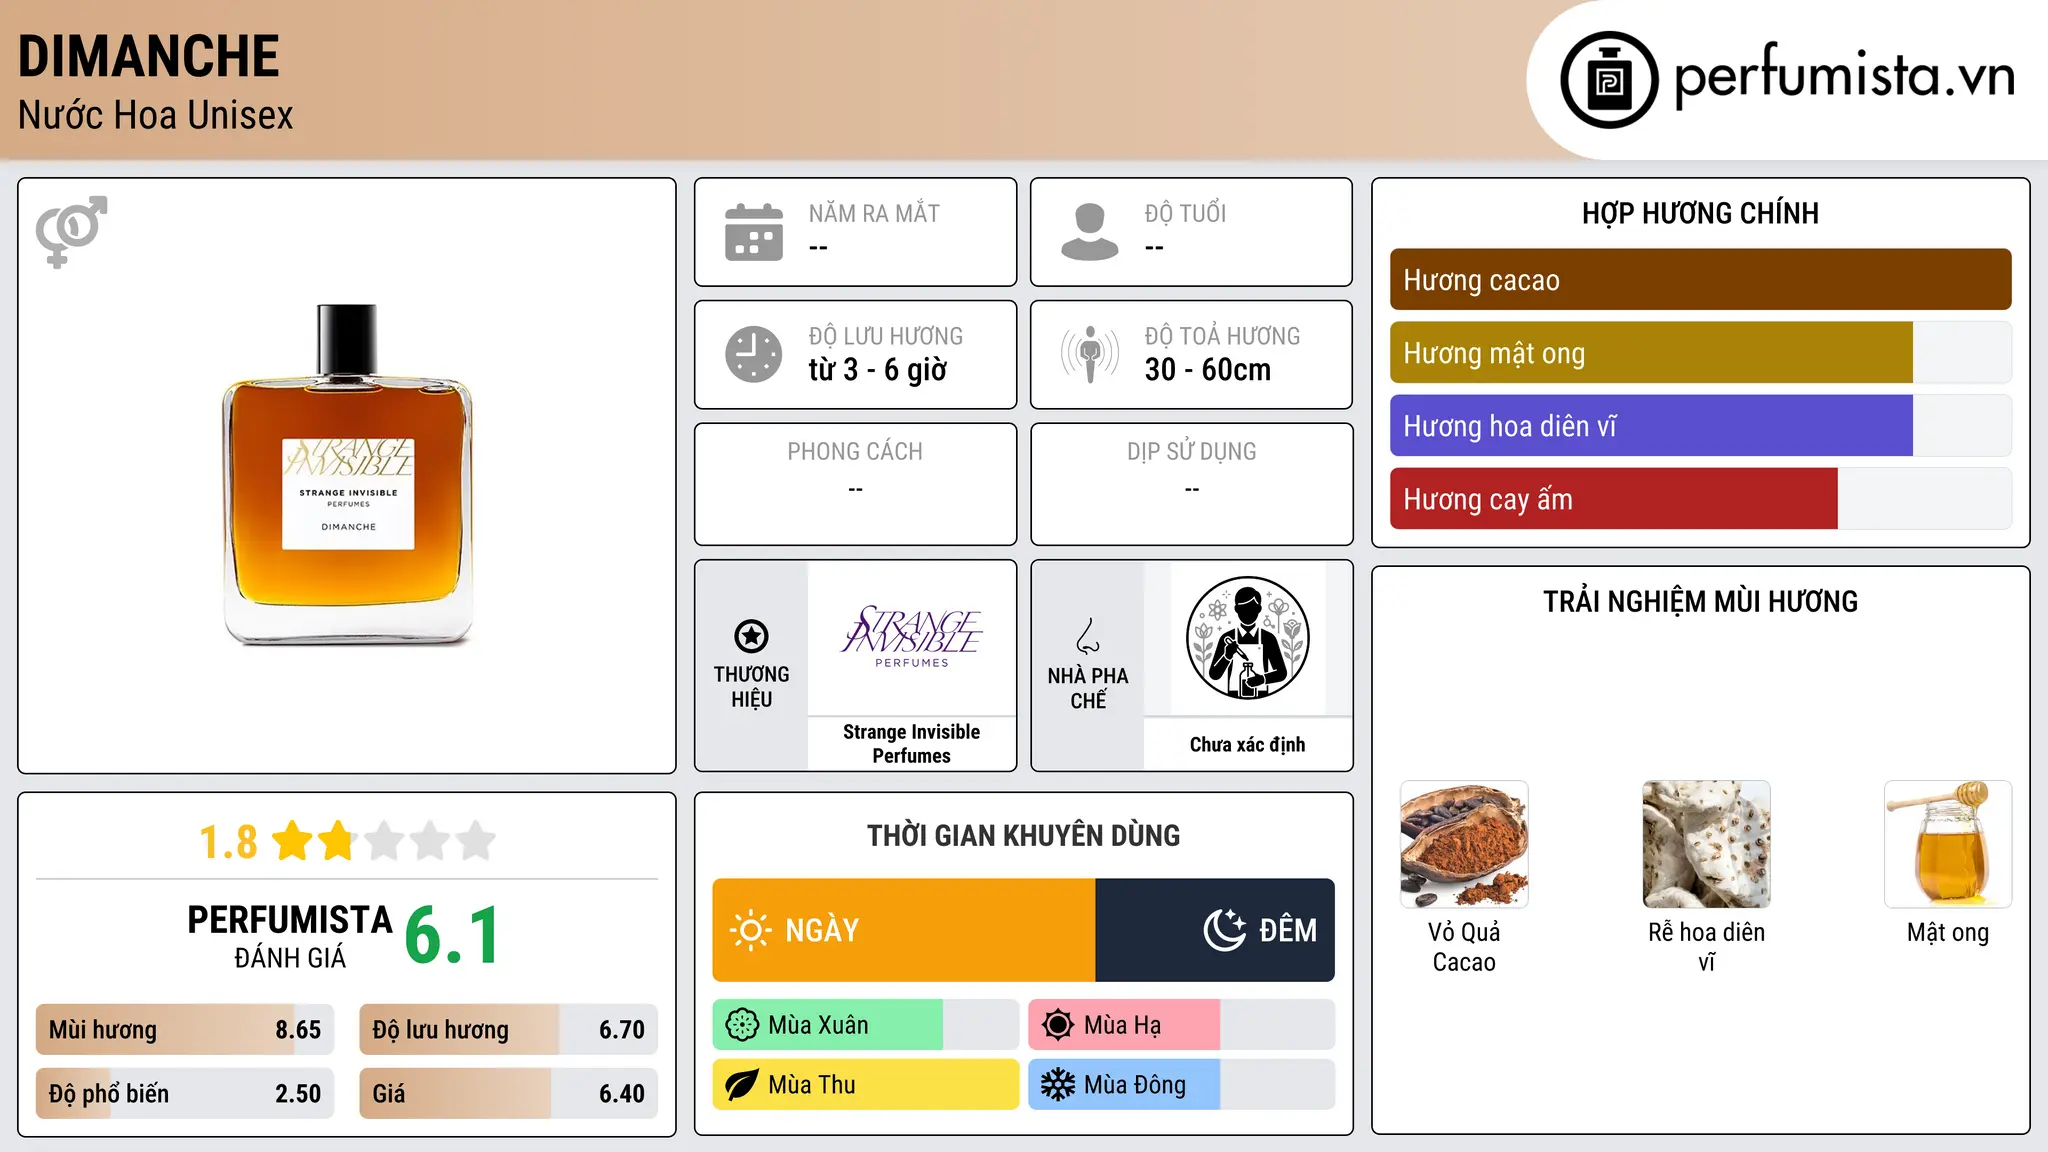
Task: Click the Strange Invisible Perfumes brand logo
Action: pos(911,636)
